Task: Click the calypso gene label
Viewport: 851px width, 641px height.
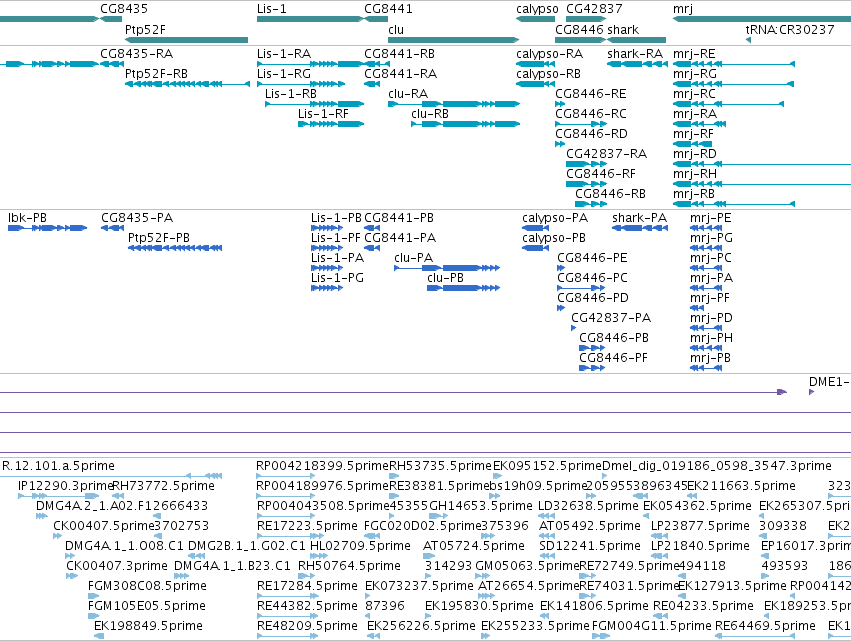Action: (x=537, y=9)
